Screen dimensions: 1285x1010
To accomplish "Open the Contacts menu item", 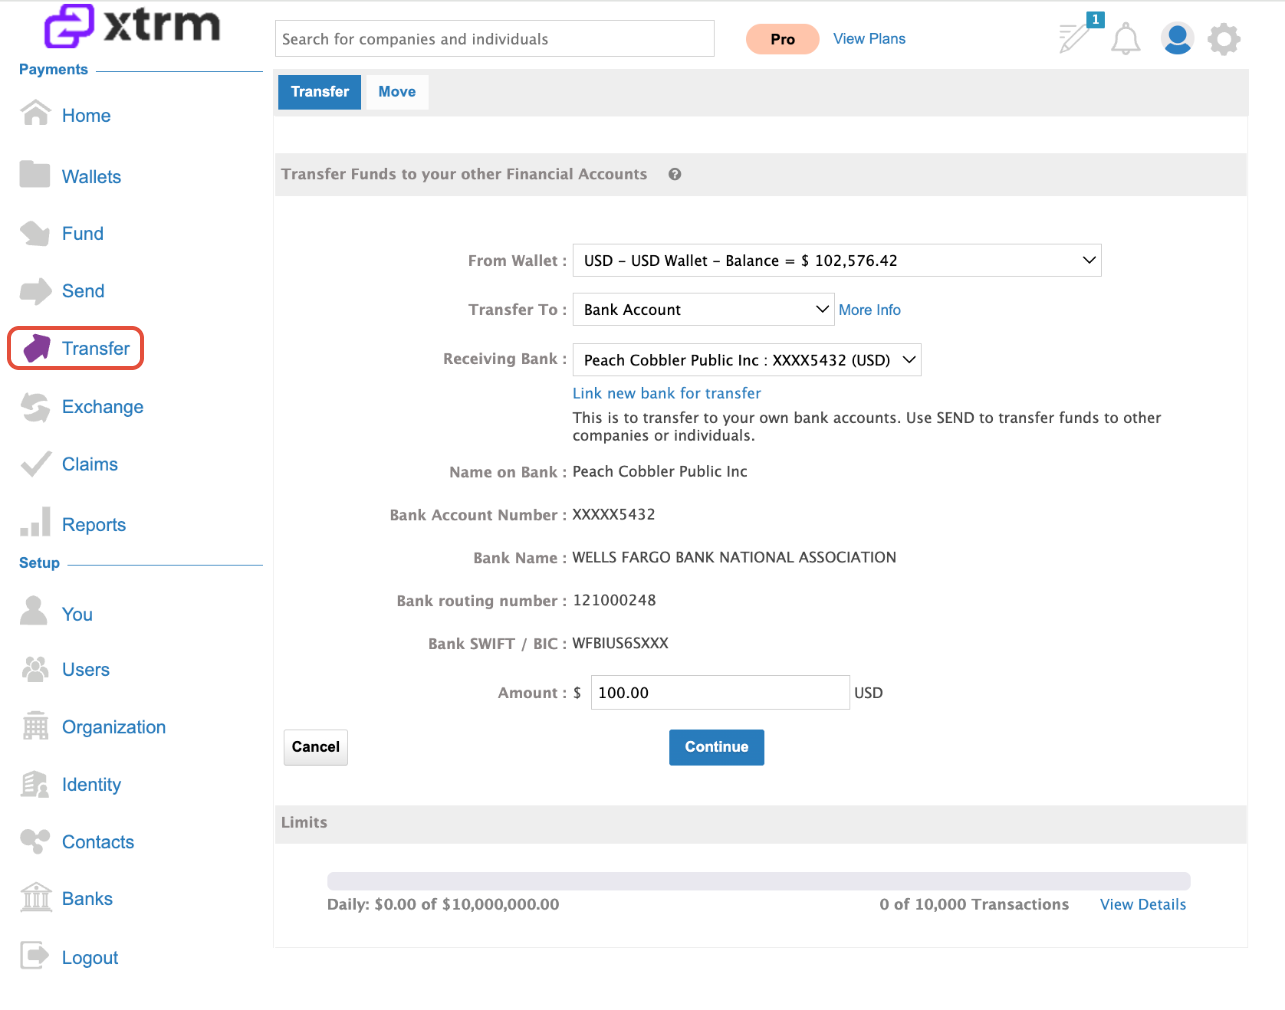I will pyautogui.click(x=98, y=842).
